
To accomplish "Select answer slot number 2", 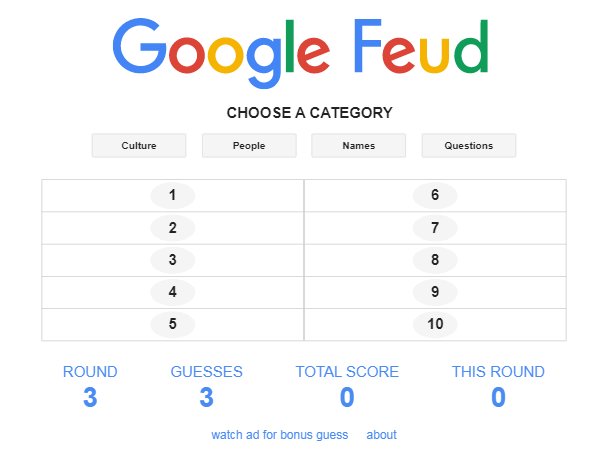I will 172,228.
